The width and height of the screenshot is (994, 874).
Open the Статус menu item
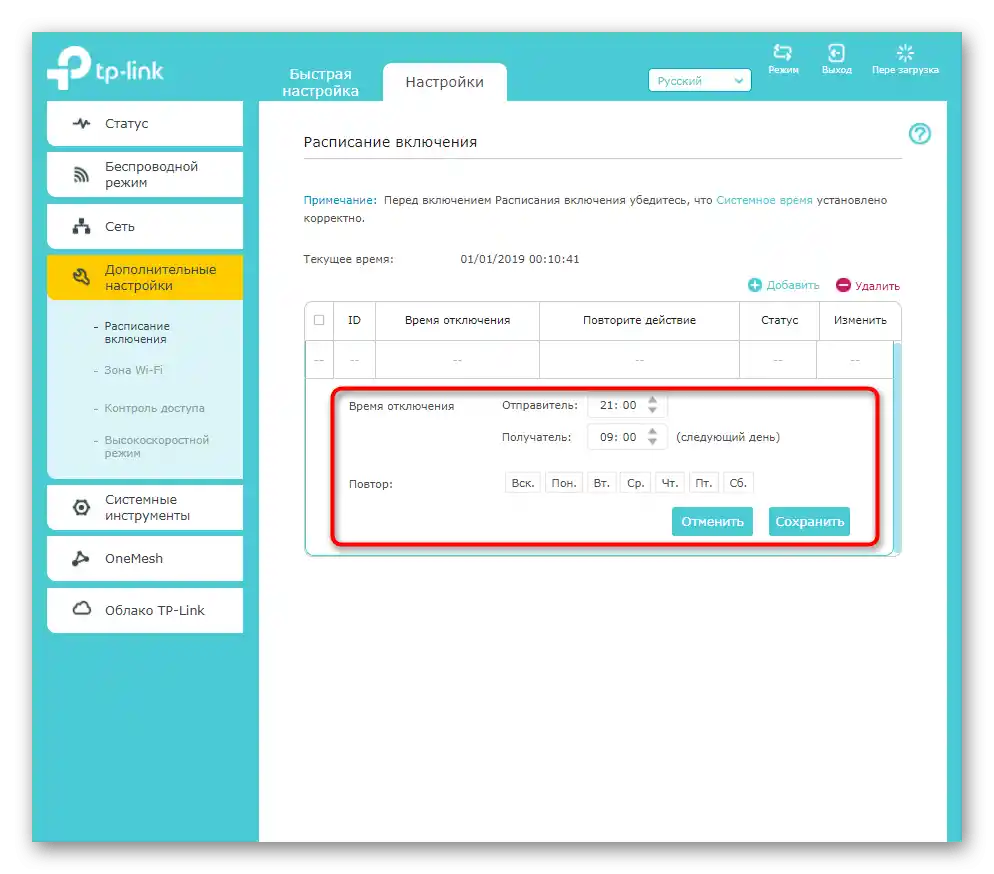[x=145, y=123]
